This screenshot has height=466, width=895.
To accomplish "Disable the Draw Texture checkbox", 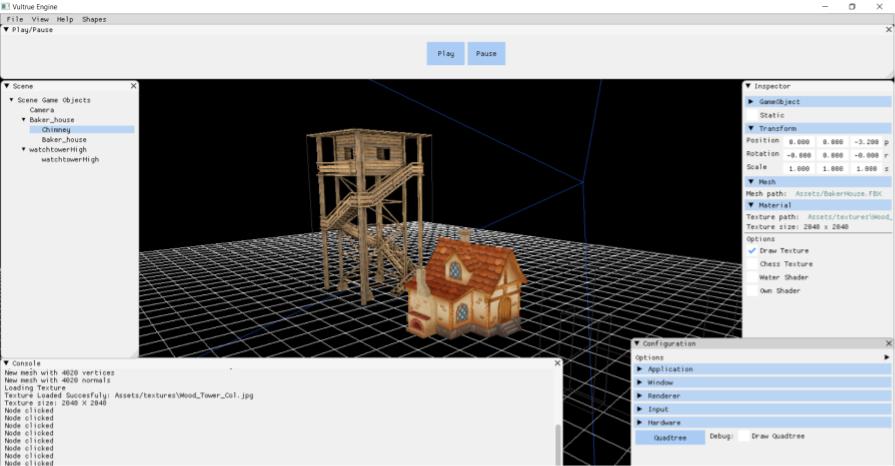I will [x=752, y=250].
